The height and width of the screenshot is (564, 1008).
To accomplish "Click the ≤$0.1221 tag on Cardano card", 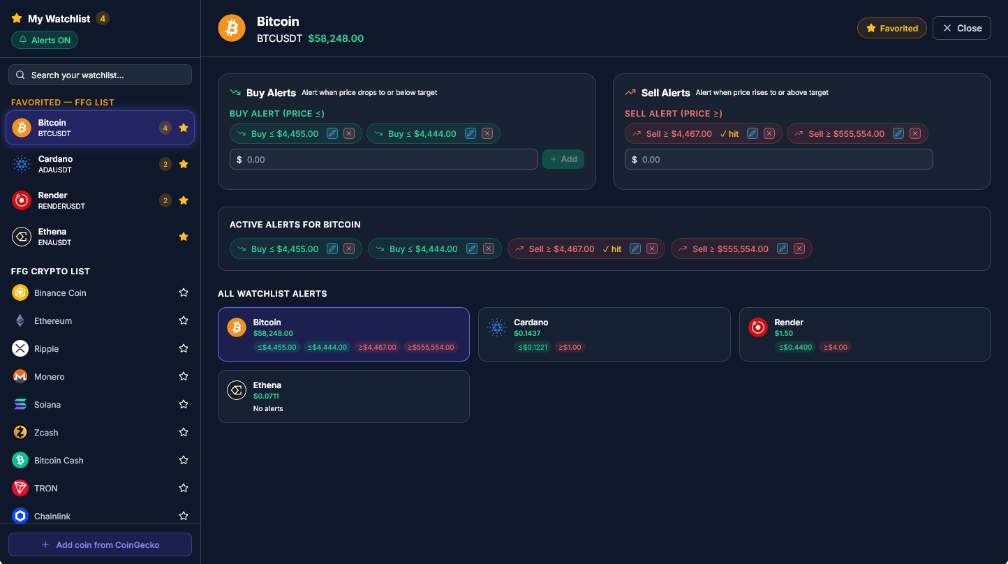I will [532, 347].
